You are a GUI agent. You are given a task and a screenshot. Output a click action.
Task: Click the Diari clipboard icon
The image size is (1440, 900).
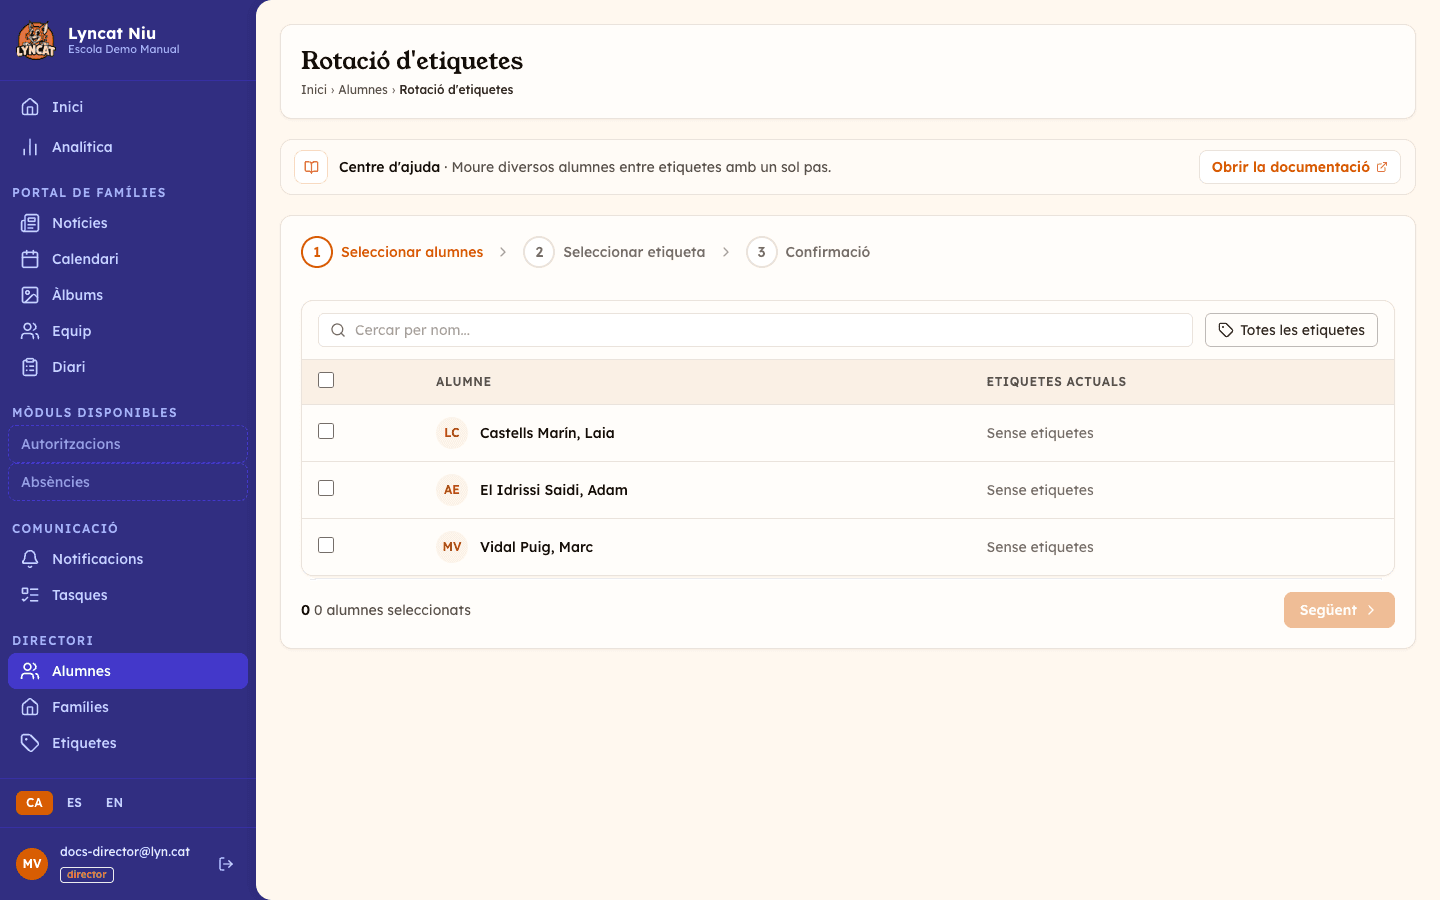(x=30, y=367)
